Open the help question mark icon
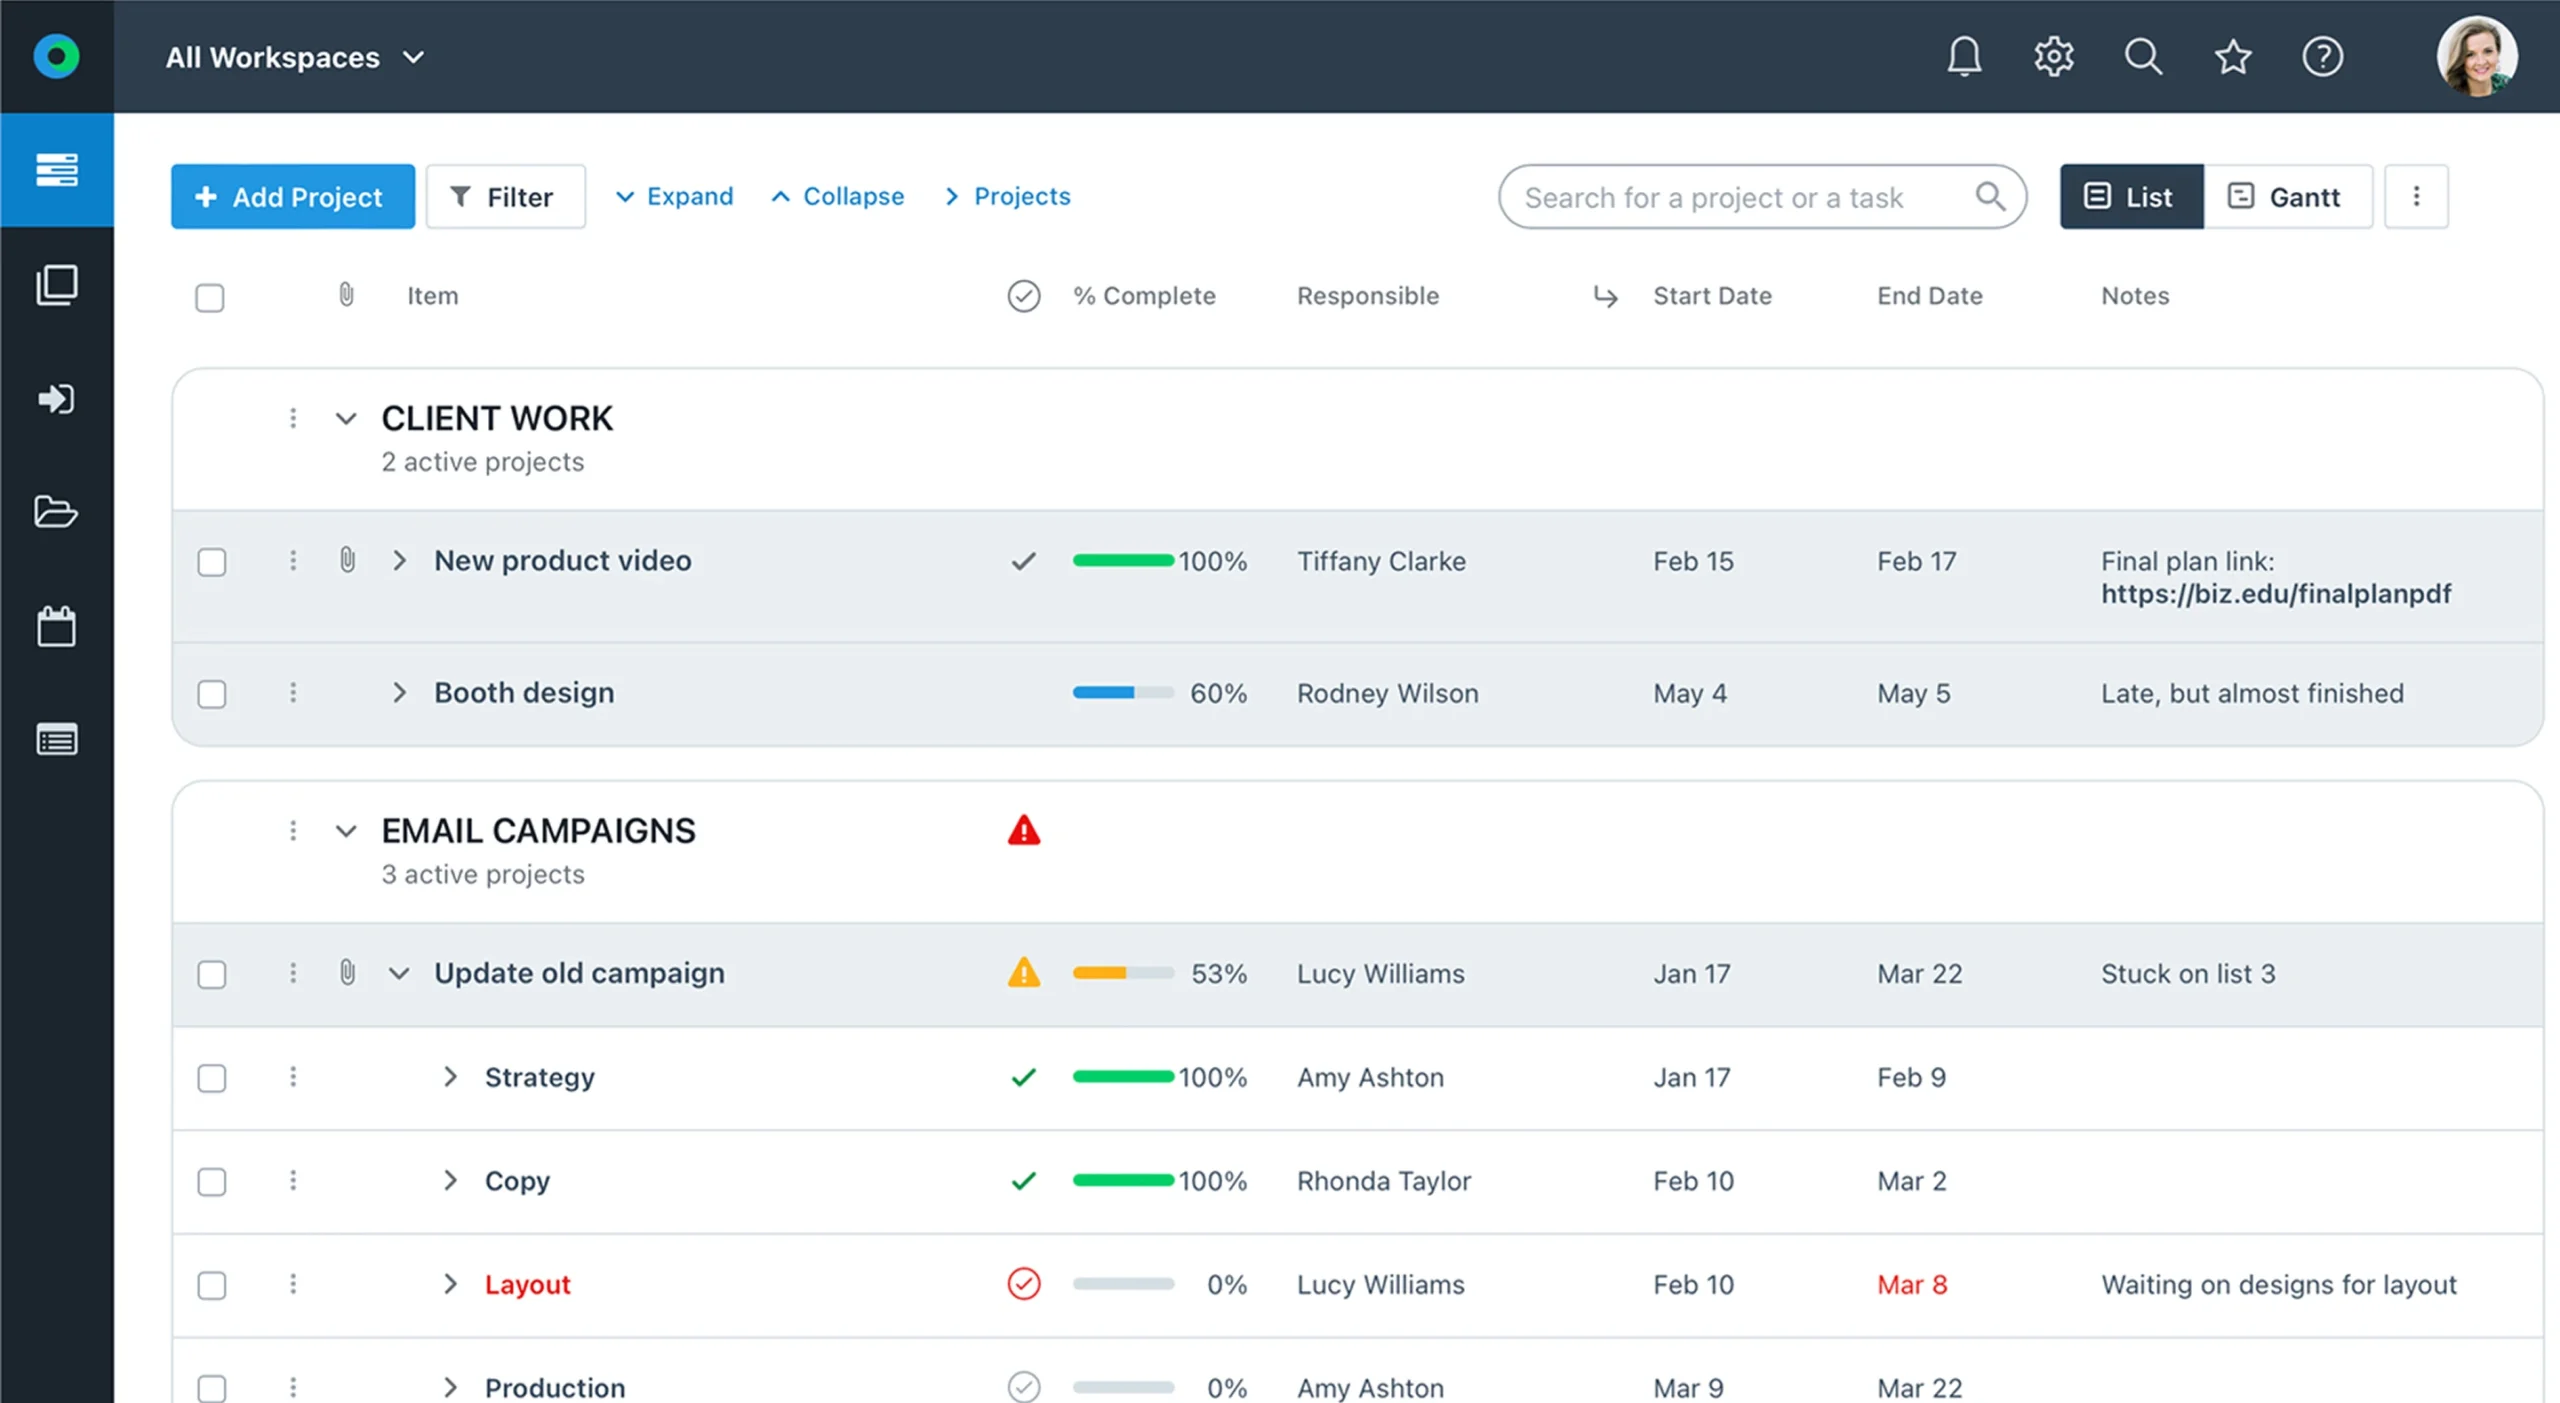Viewport: 2560px width, 1403px height. click(2322, 56)
